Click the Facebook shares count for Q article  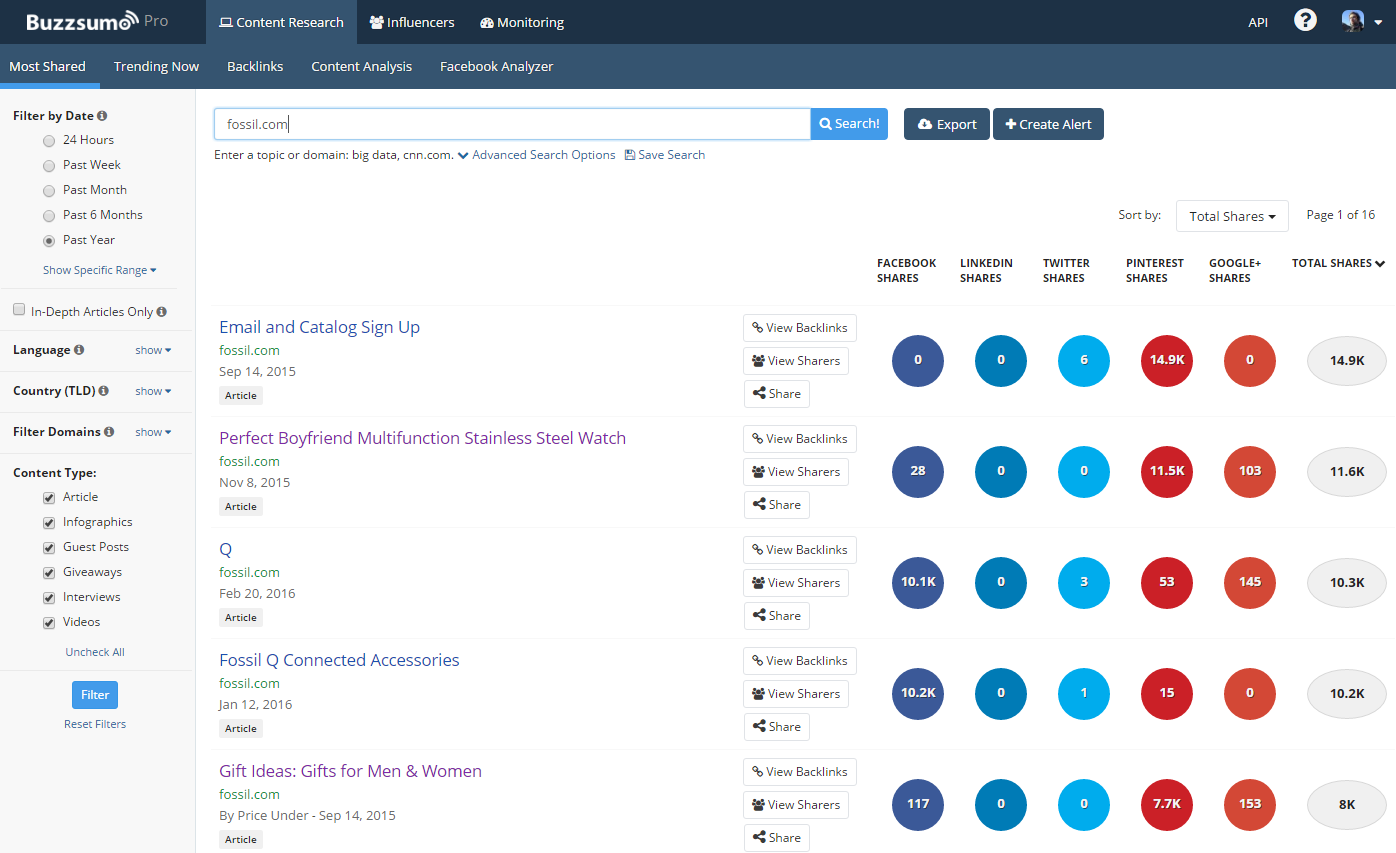tap(917, 582)
